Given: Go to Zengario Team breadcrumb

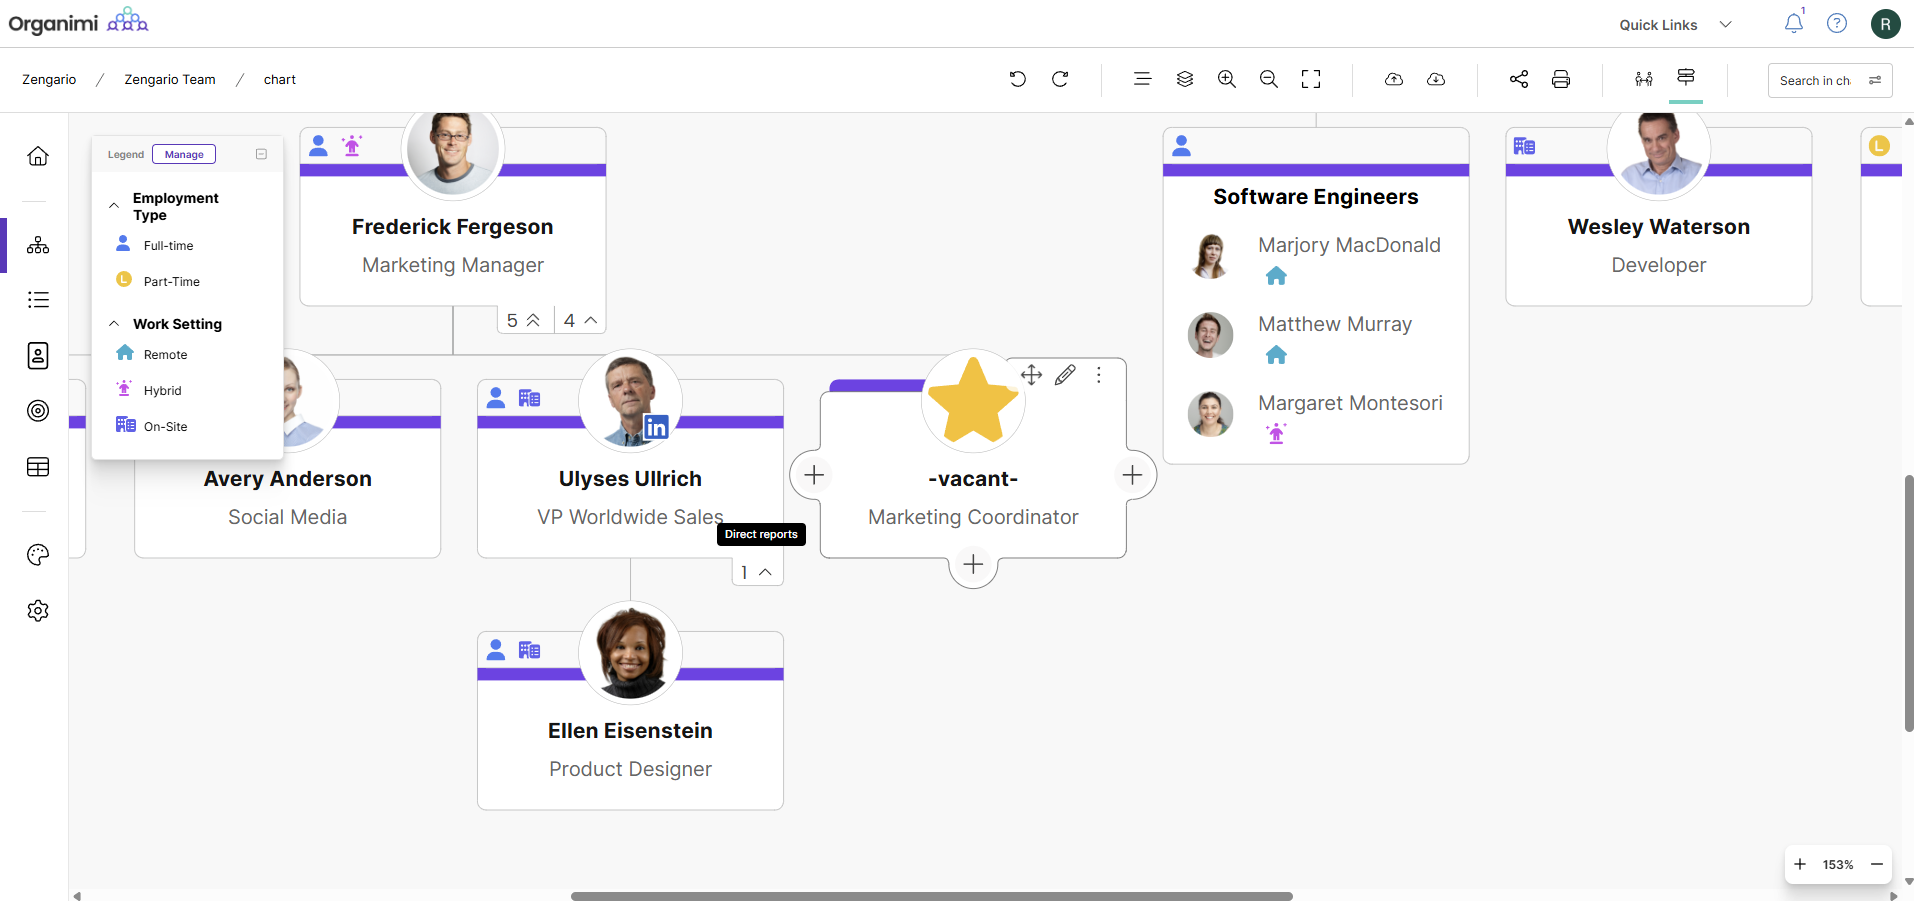Looking at the screenshot, I should point(170,79).
